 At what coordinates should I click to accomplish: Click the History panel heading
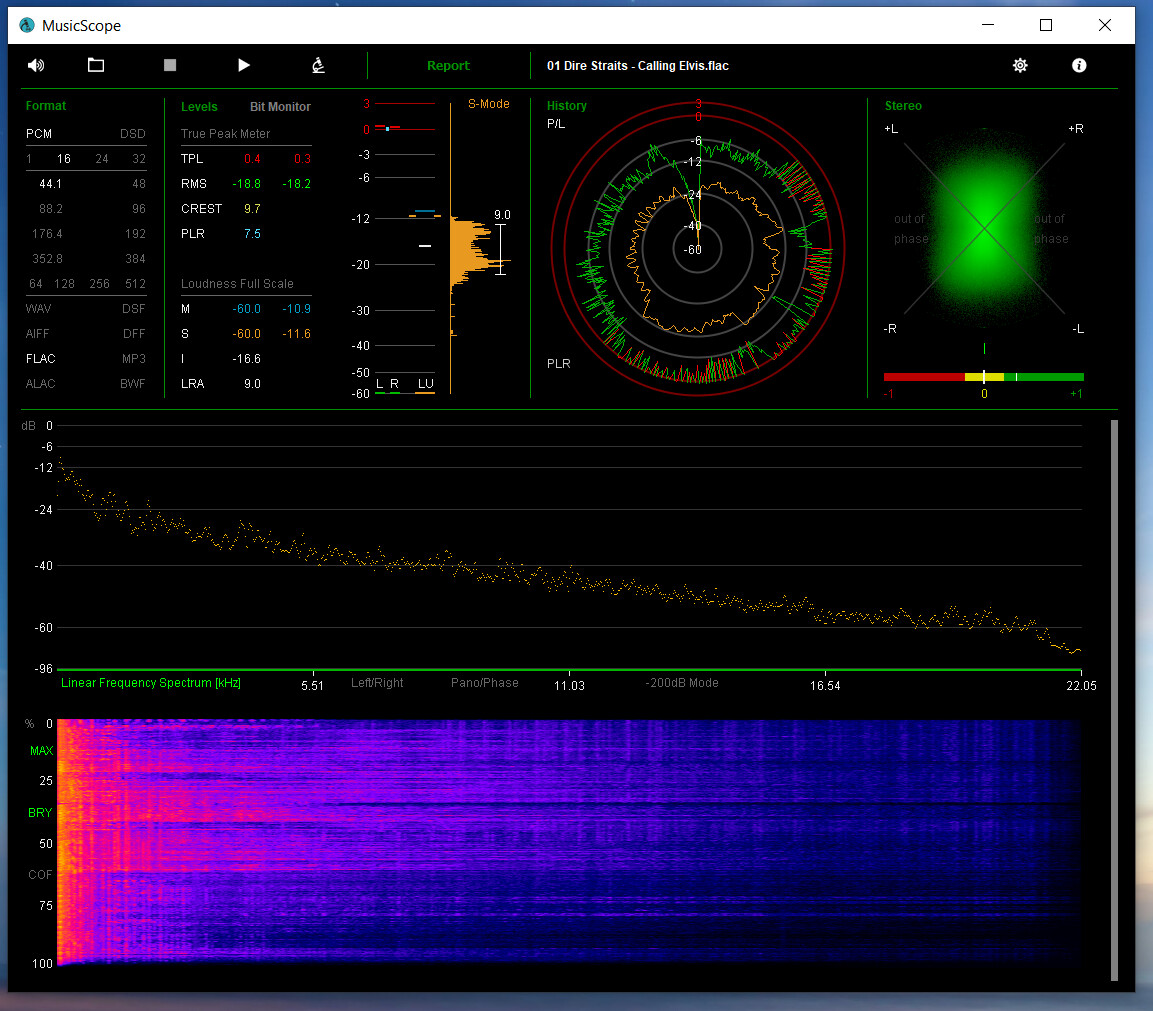click(x=567, y=106)
